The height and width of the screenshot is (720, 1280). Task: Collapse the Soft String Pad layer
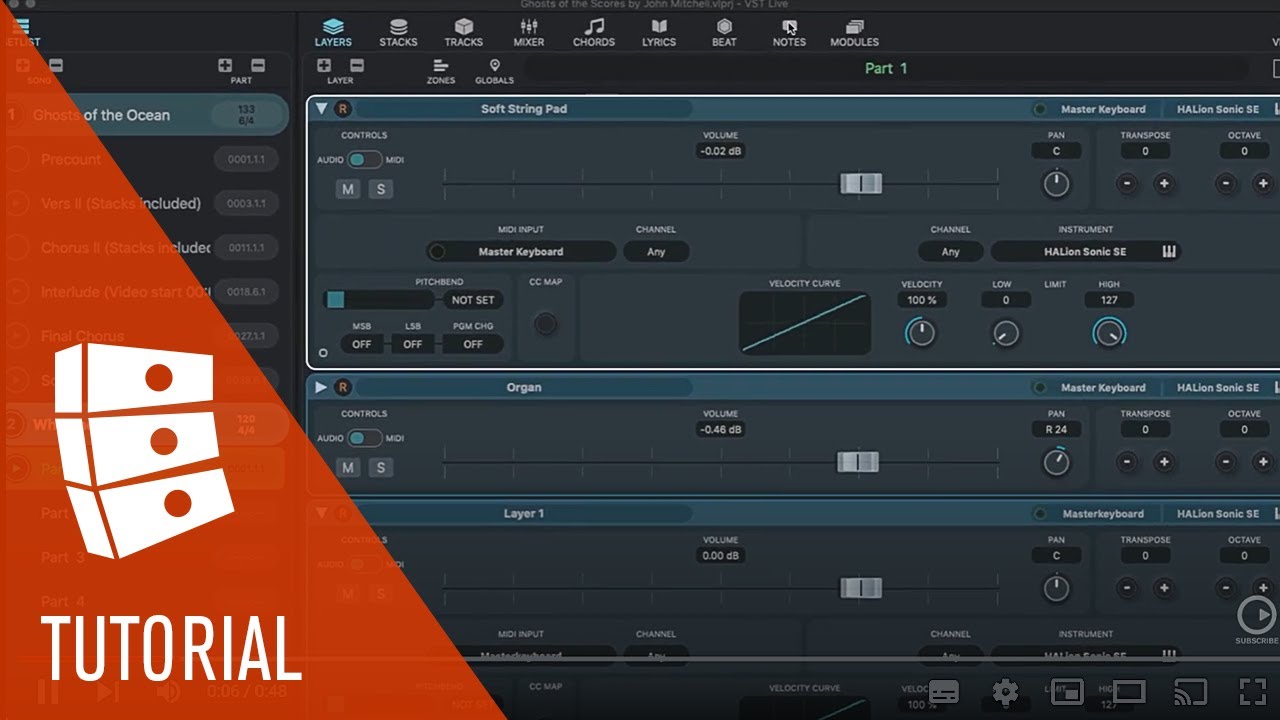pyautogui.click(x=321, y=109)
